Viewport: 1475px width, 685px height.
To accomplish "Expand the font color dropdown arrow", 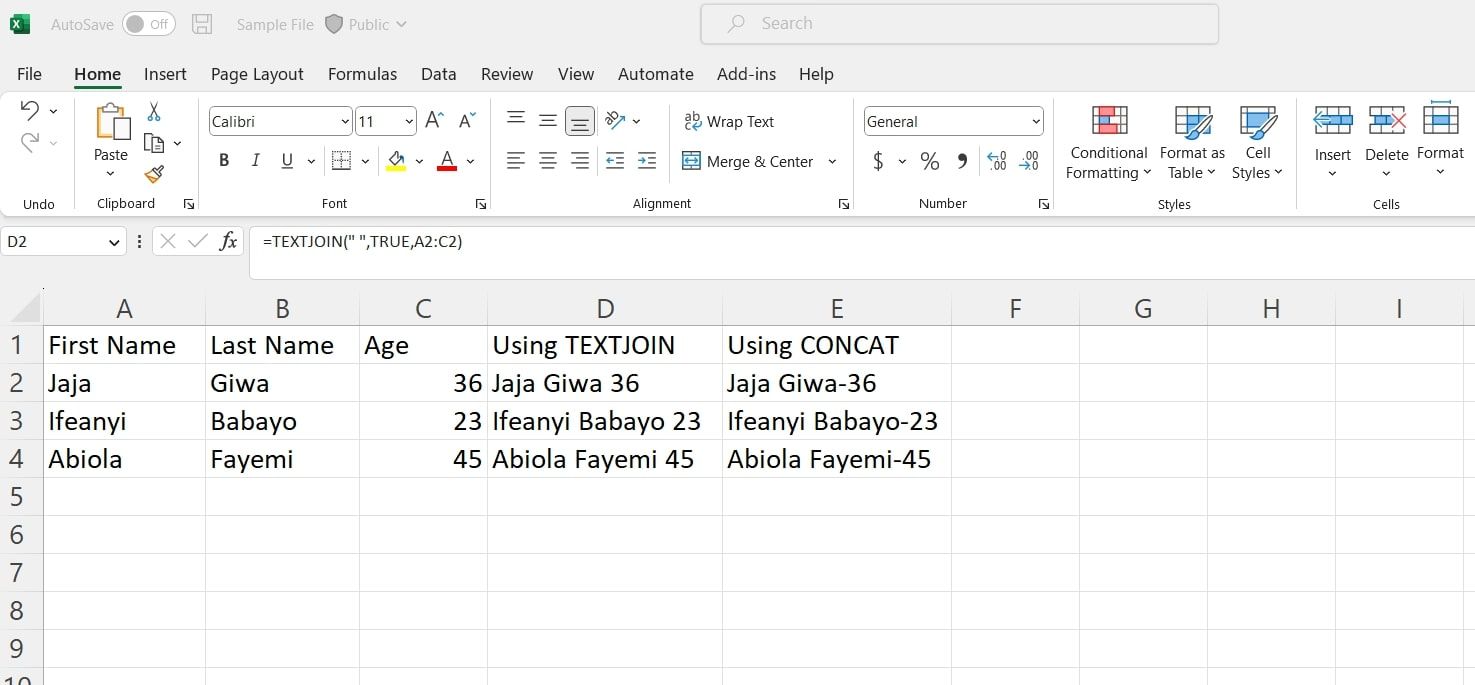I will coord(470,161).
